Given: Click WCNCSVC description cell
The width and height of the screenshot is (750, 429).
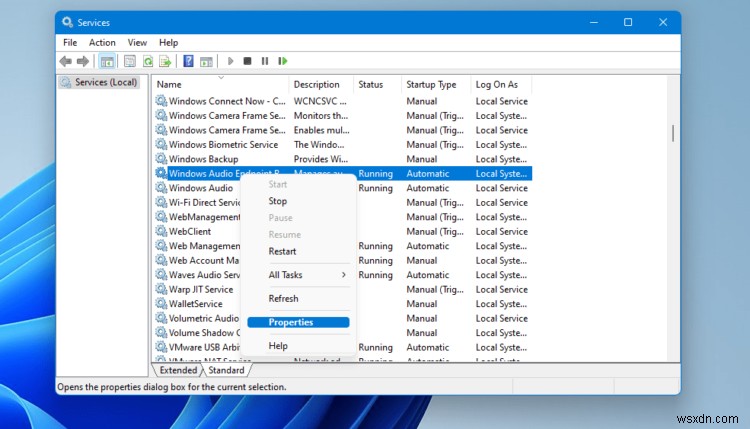Looking at the screenshot, I should point(320,101).
